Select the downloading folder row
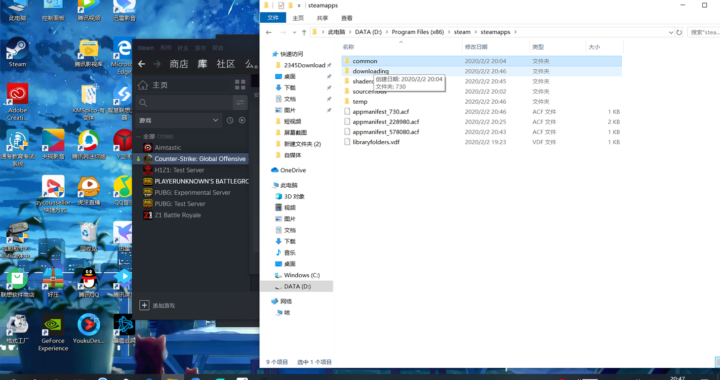 [x=482, y=71]
